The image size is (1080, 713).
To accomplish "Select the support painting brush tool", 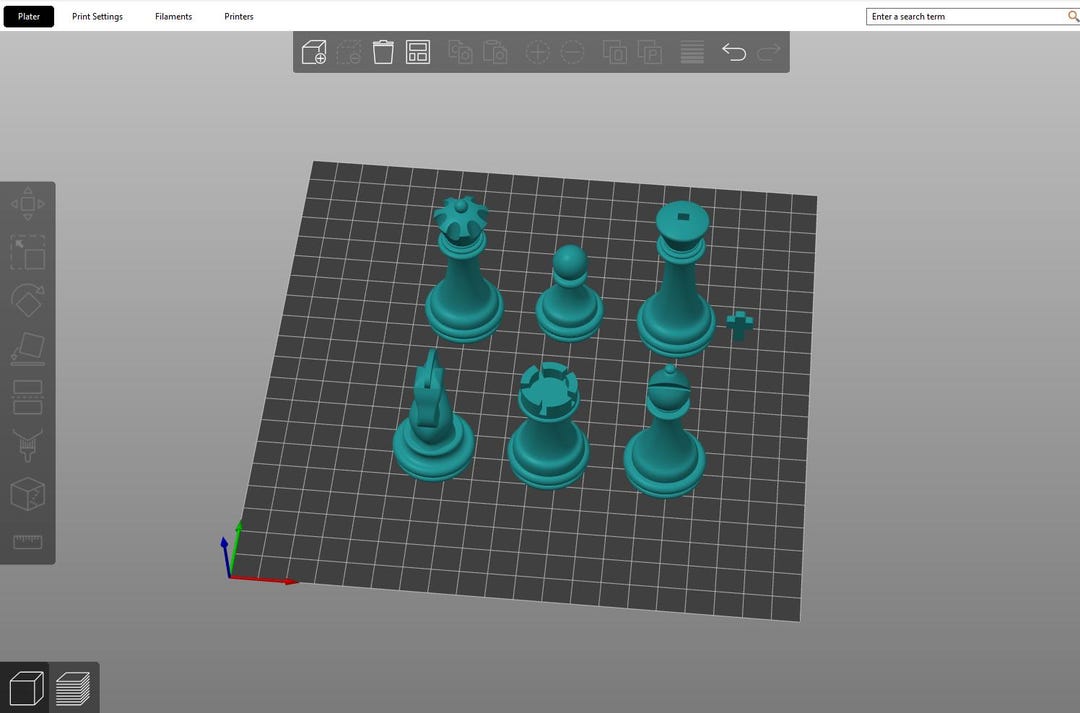I will point(27,444).
